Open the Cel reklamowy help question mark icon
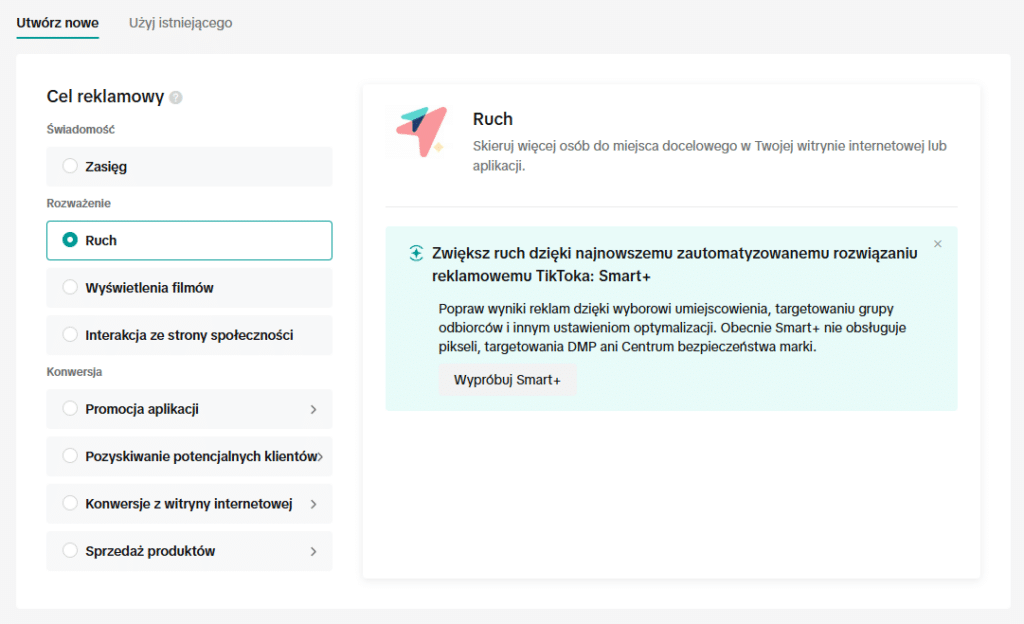Viewport: 1024px width, 624px height. point(176,97)
